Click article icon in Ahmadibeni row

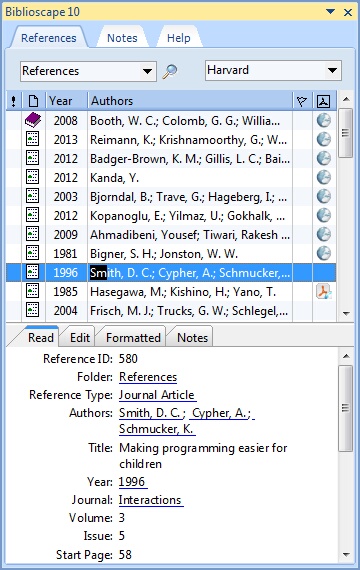32,234
